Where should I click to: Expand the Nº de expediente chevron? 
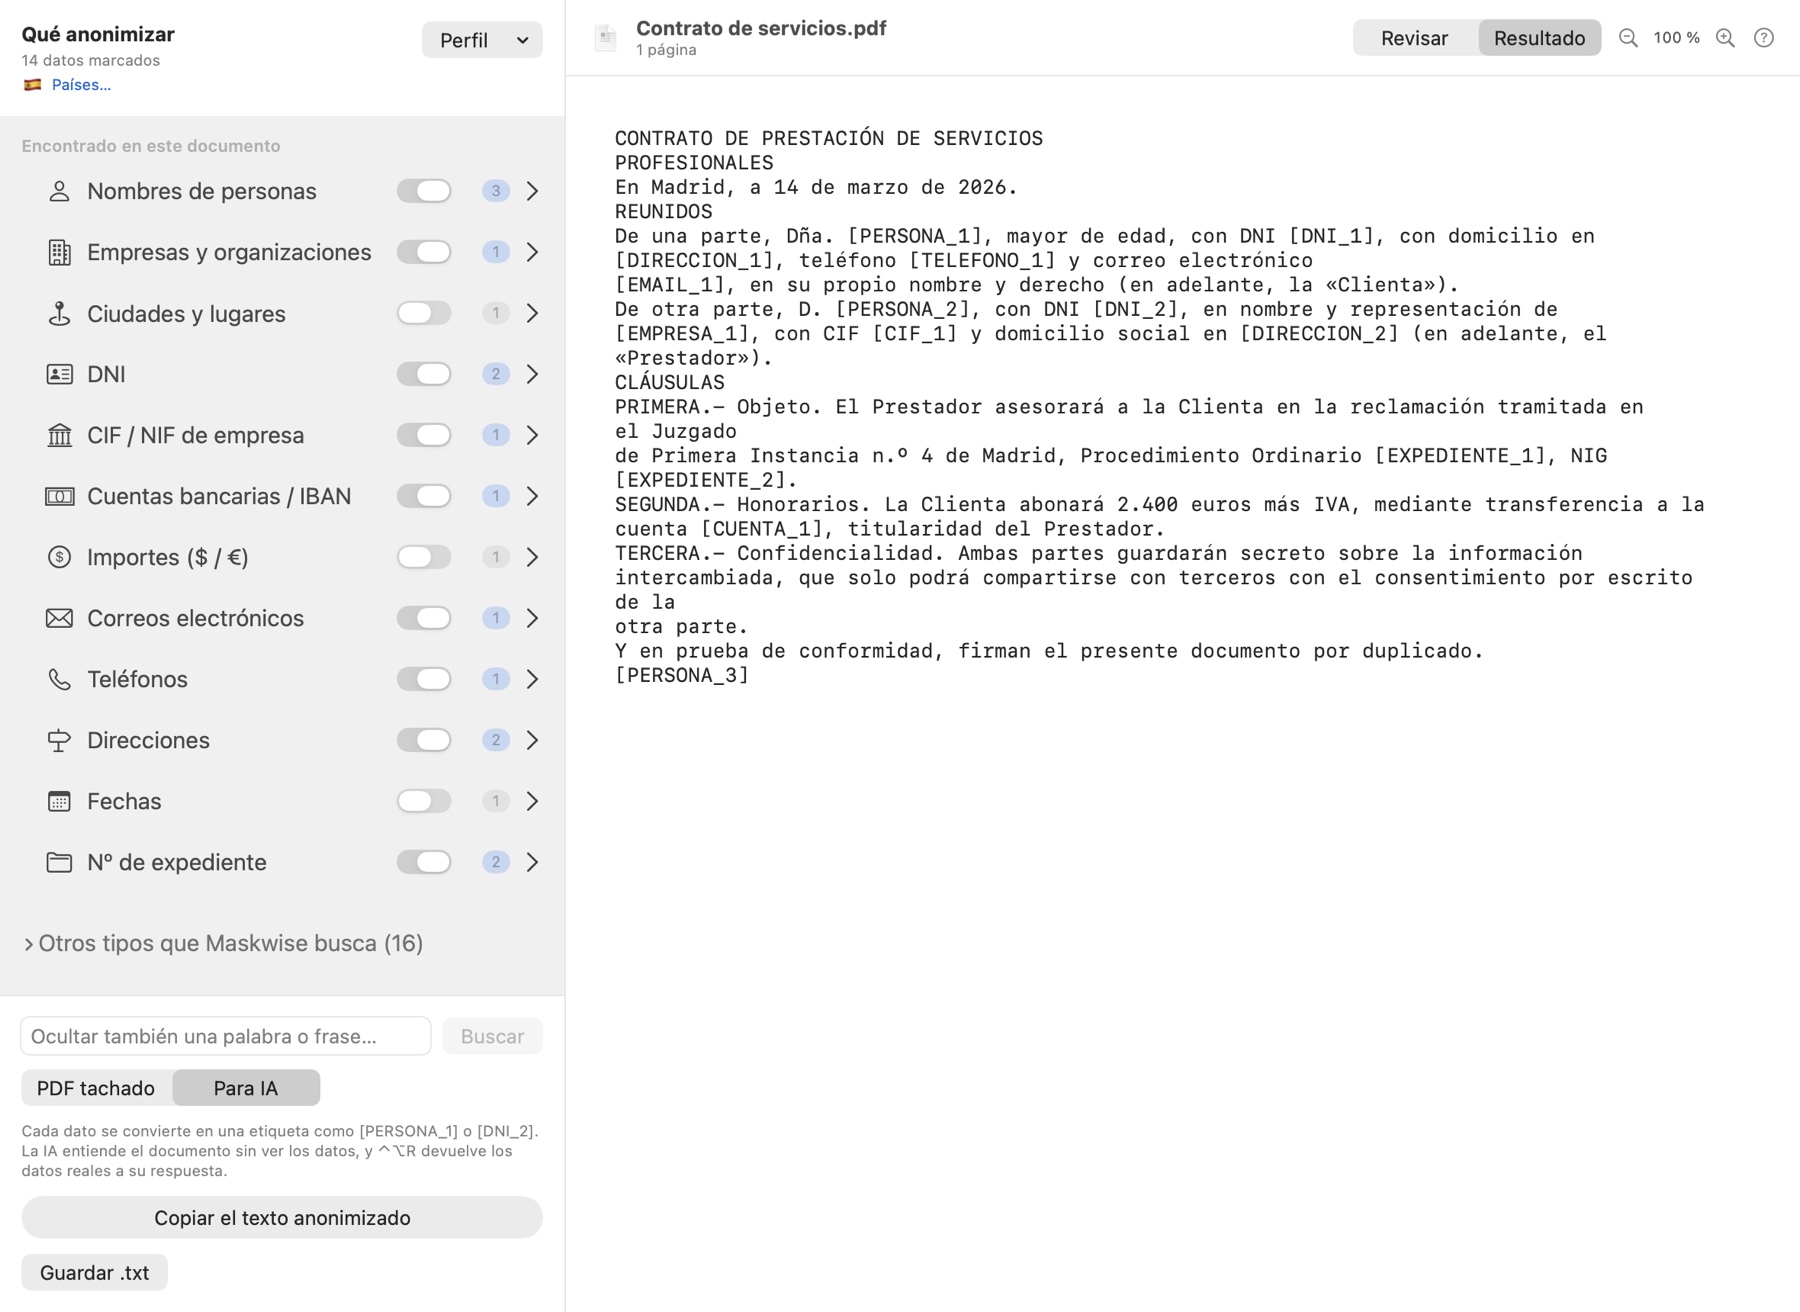point(533,862)
